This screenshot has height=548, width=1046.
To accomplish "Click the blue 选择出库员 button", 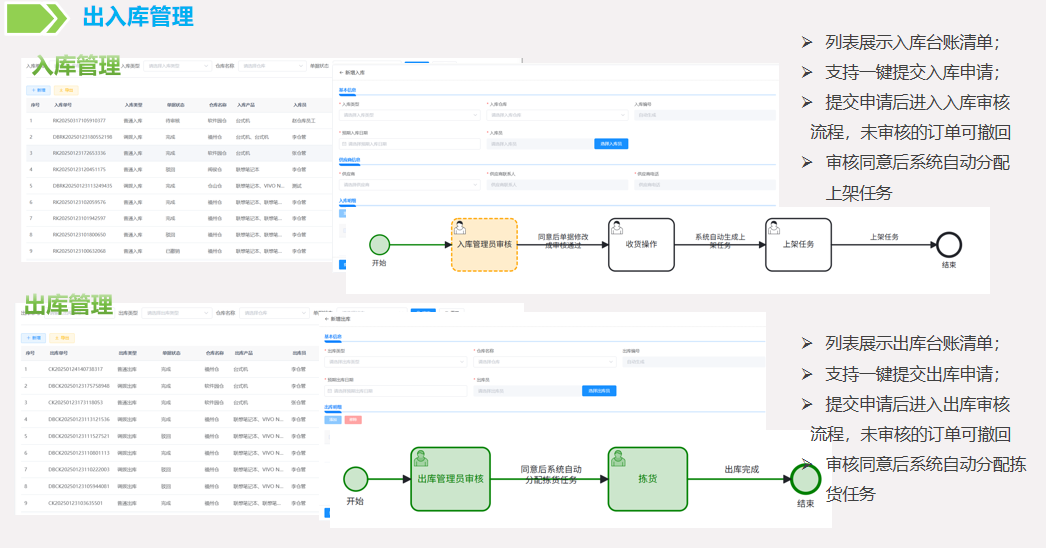I will point(599,391).
